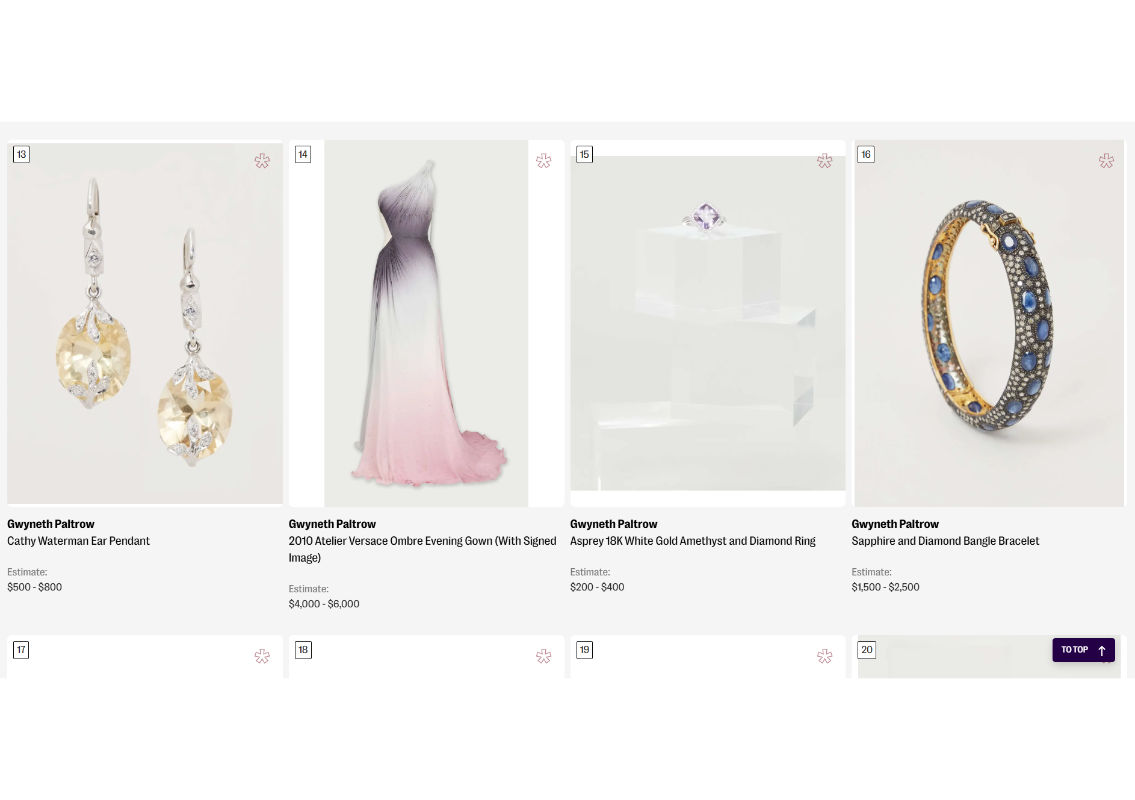Open the sapphire bangle bracelet photo
The width and height of the screenshot is (1135, 800).
(x=989, y=323)
